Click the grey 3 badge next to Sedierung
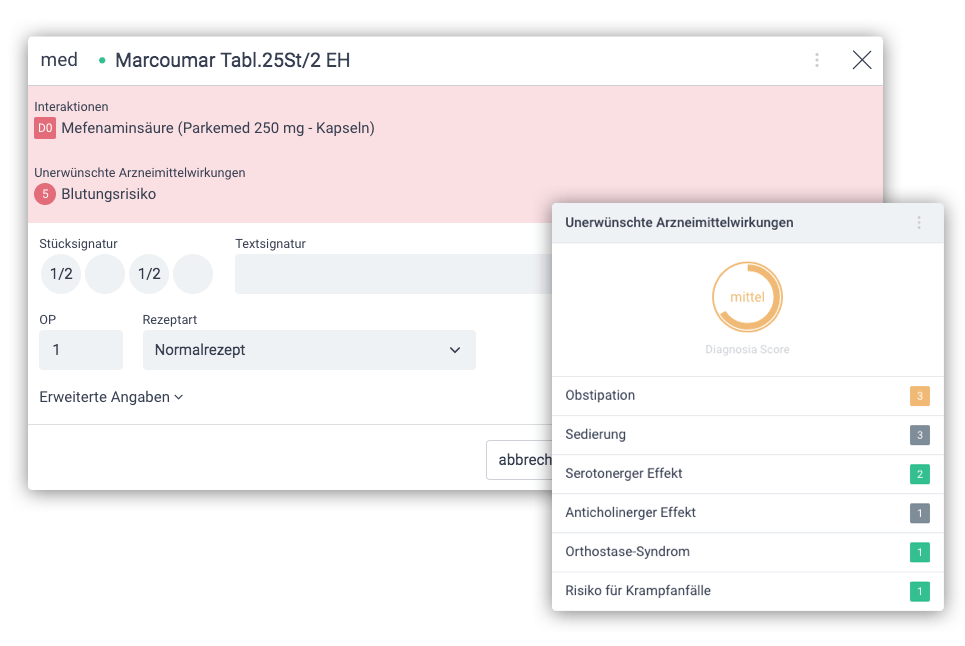 click(919, 435)
